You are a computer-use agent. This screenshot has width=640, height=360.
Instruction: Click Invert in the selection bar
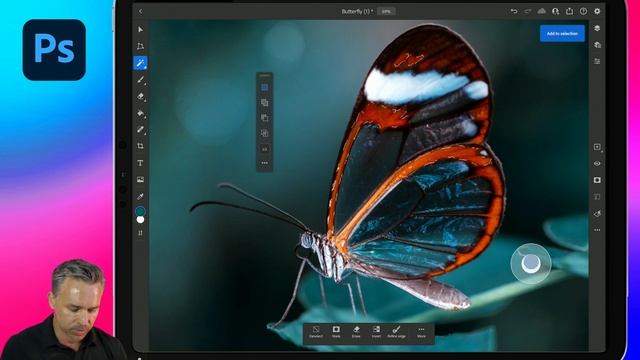pyautogui.click(x=376, y=332)
